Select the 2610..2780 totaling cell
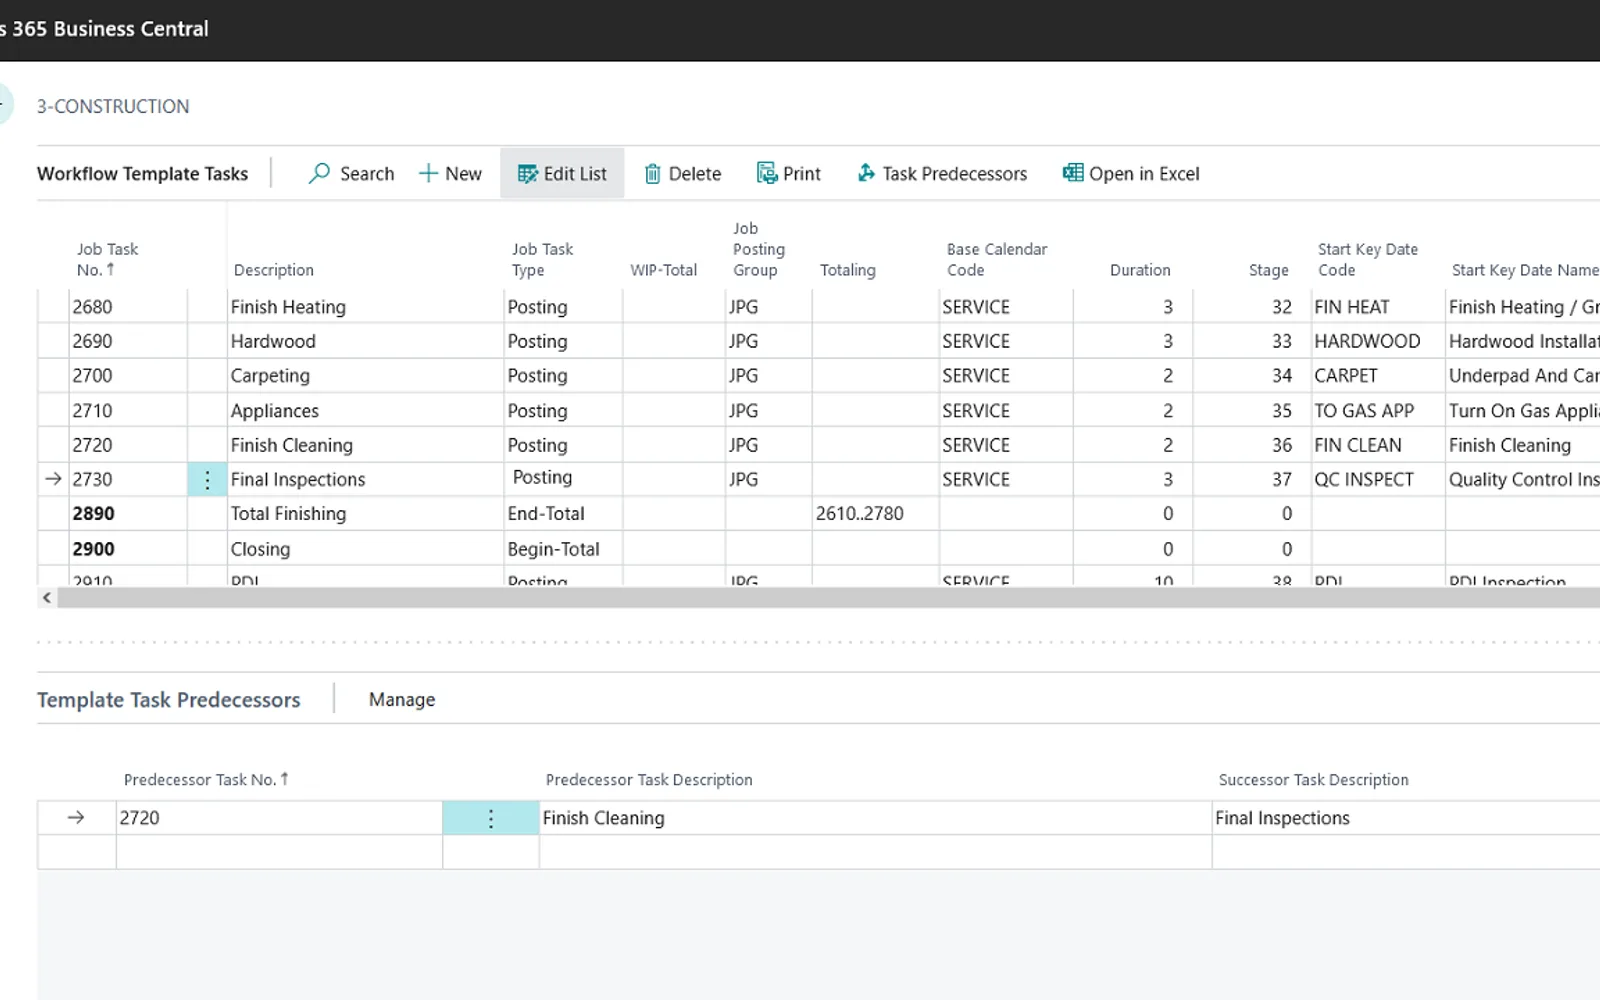Screen dimensions: 1600x1000 click(875, 514)
